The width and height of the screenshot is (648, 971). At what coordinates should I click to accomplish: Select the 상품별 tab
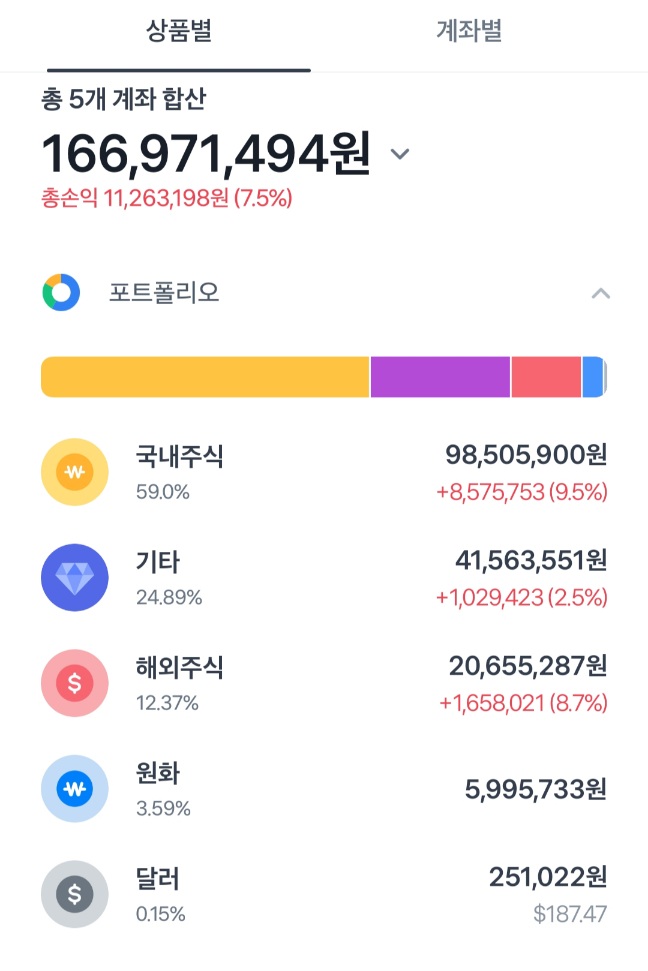179,31
